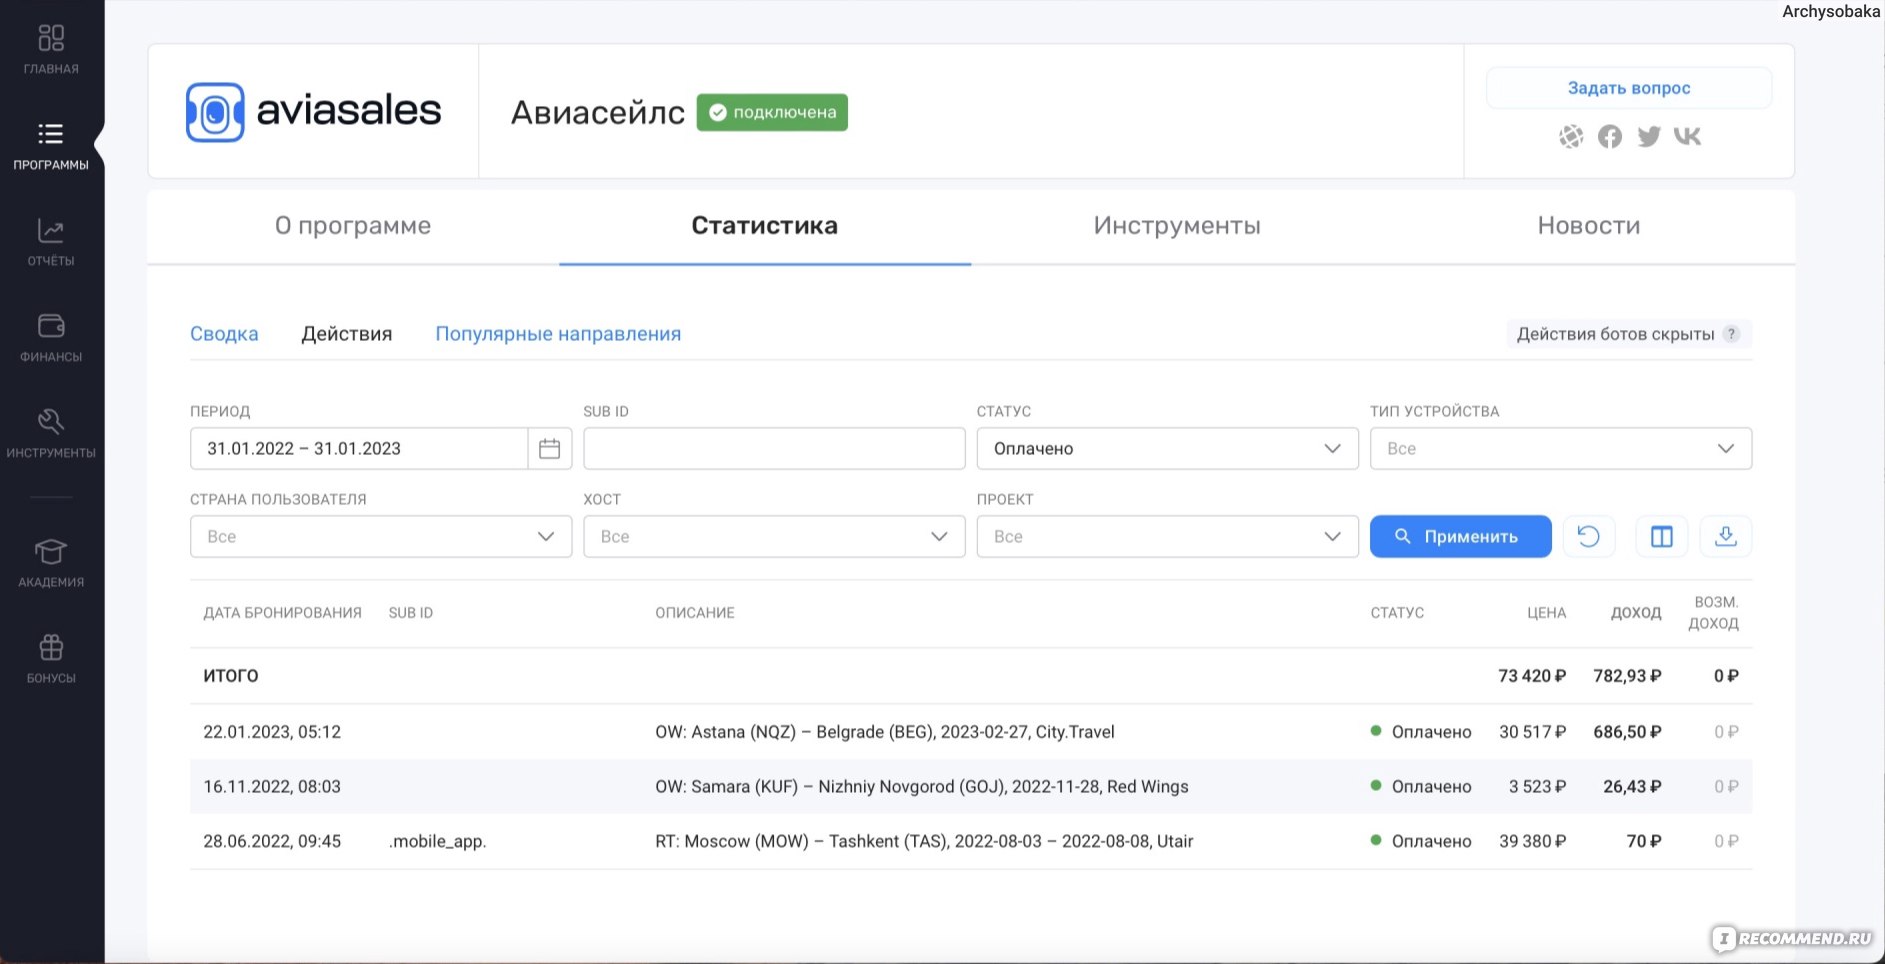Click the income value 686,50 ₽
The height and width of the screenshot is (964, 1885).
1627,732
